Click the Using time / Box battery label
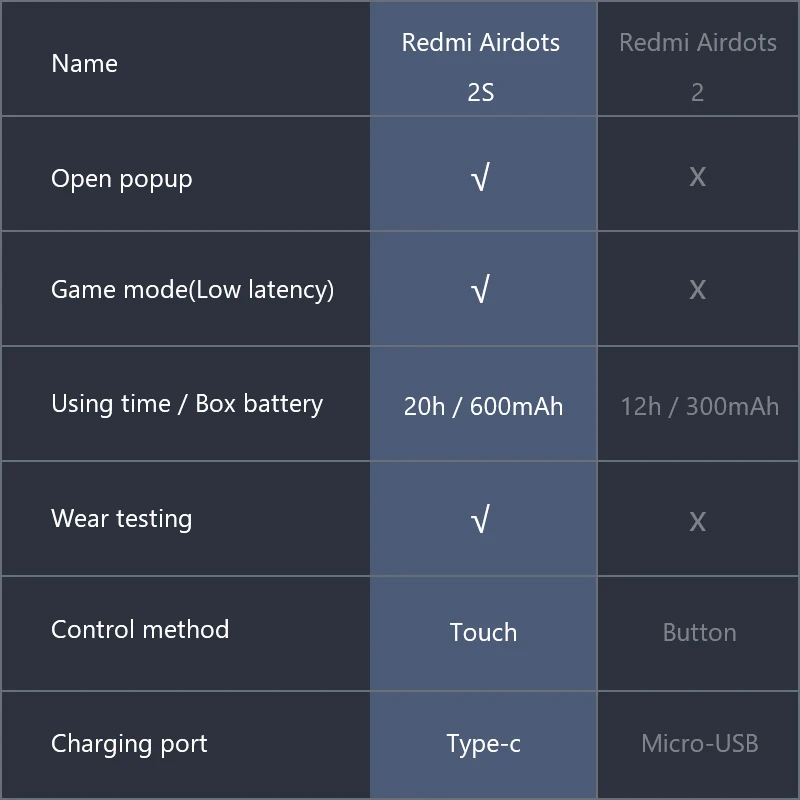 pyautogui.click(x=187, y=404)
